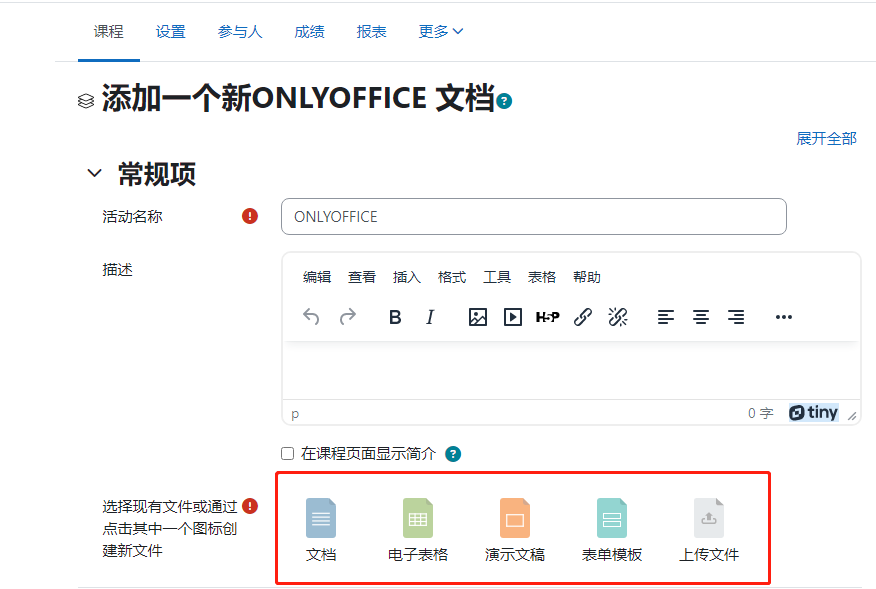Toggle italic formatting in editor
876x589 pixels.
coord(430,317)
